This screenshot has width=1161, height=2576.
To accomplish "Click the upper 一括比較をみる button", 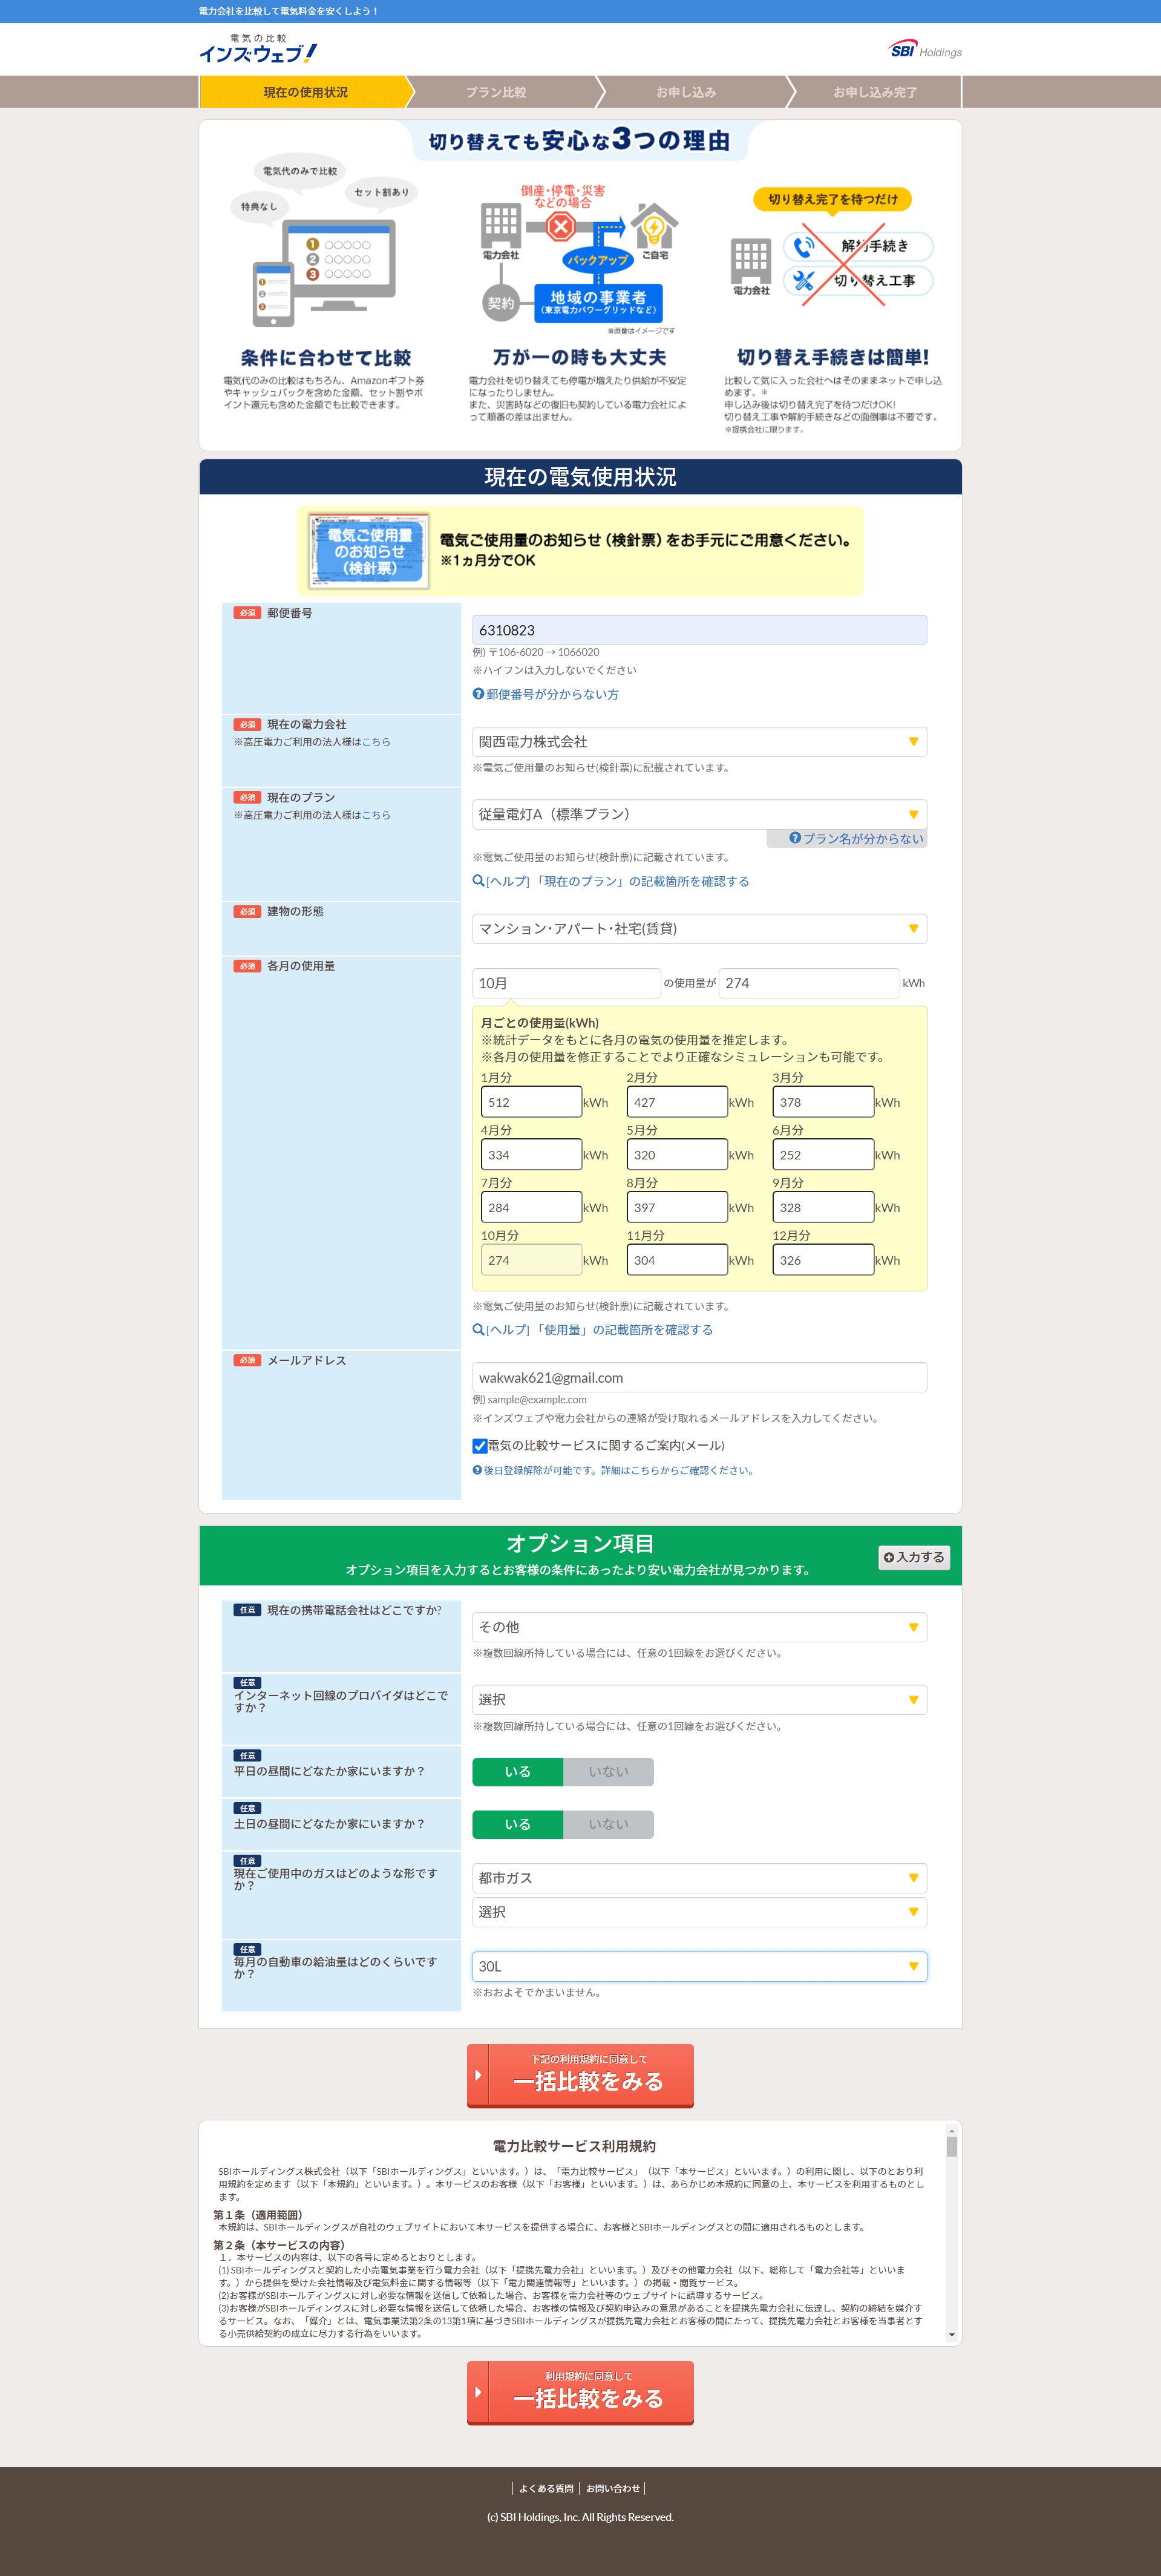I will tap(580, 2075).
